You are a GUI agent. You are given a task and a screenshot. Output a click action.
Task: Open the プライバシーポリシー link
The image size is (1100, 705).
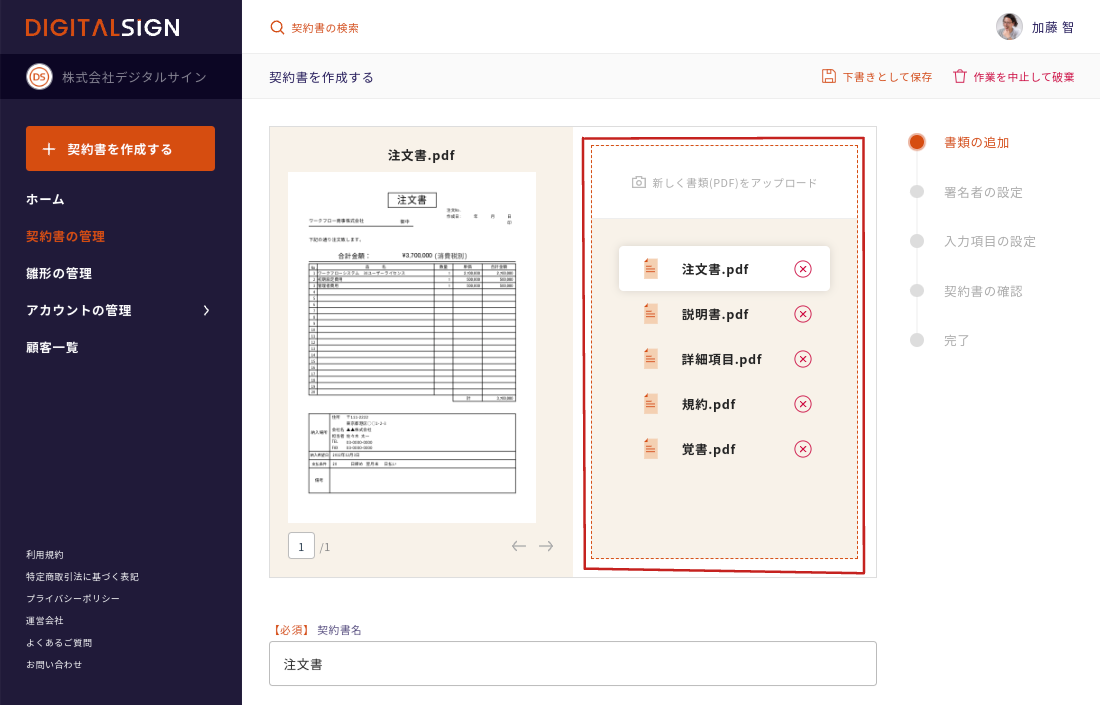point(73,598)
